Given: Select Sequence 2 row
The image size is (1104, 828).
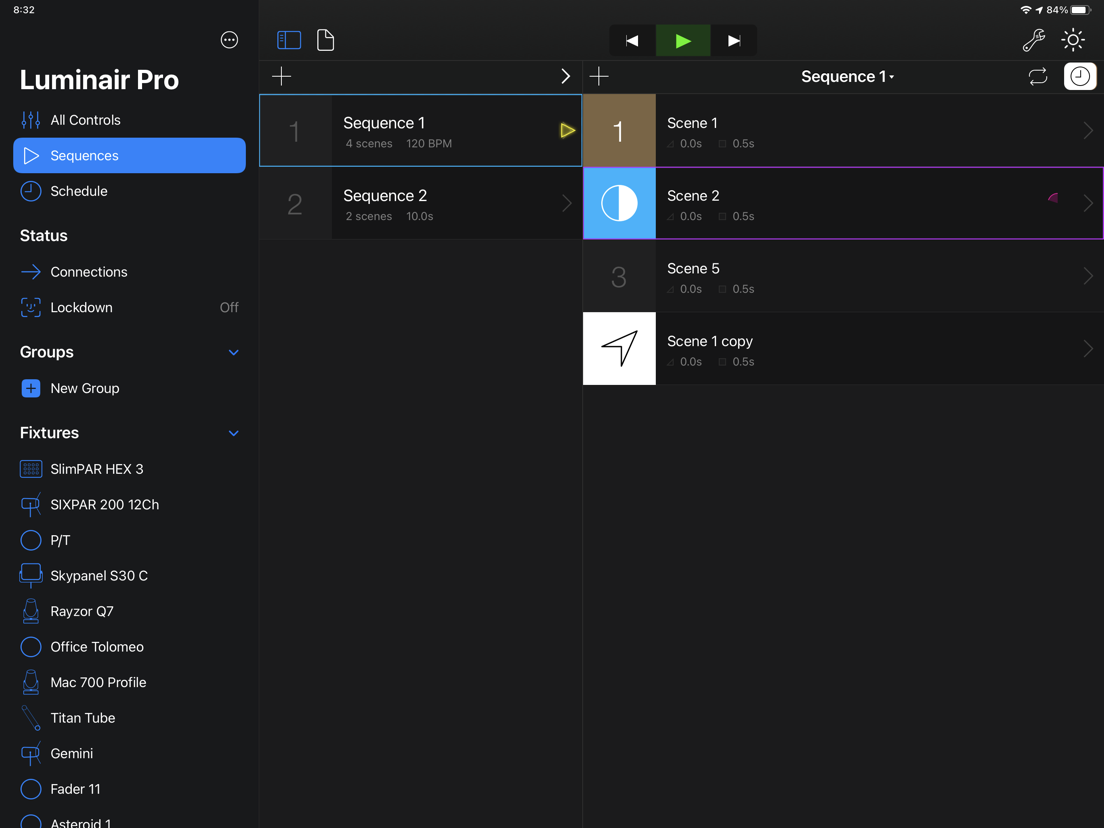Looking at the screenshot, I should pos(420,203).
